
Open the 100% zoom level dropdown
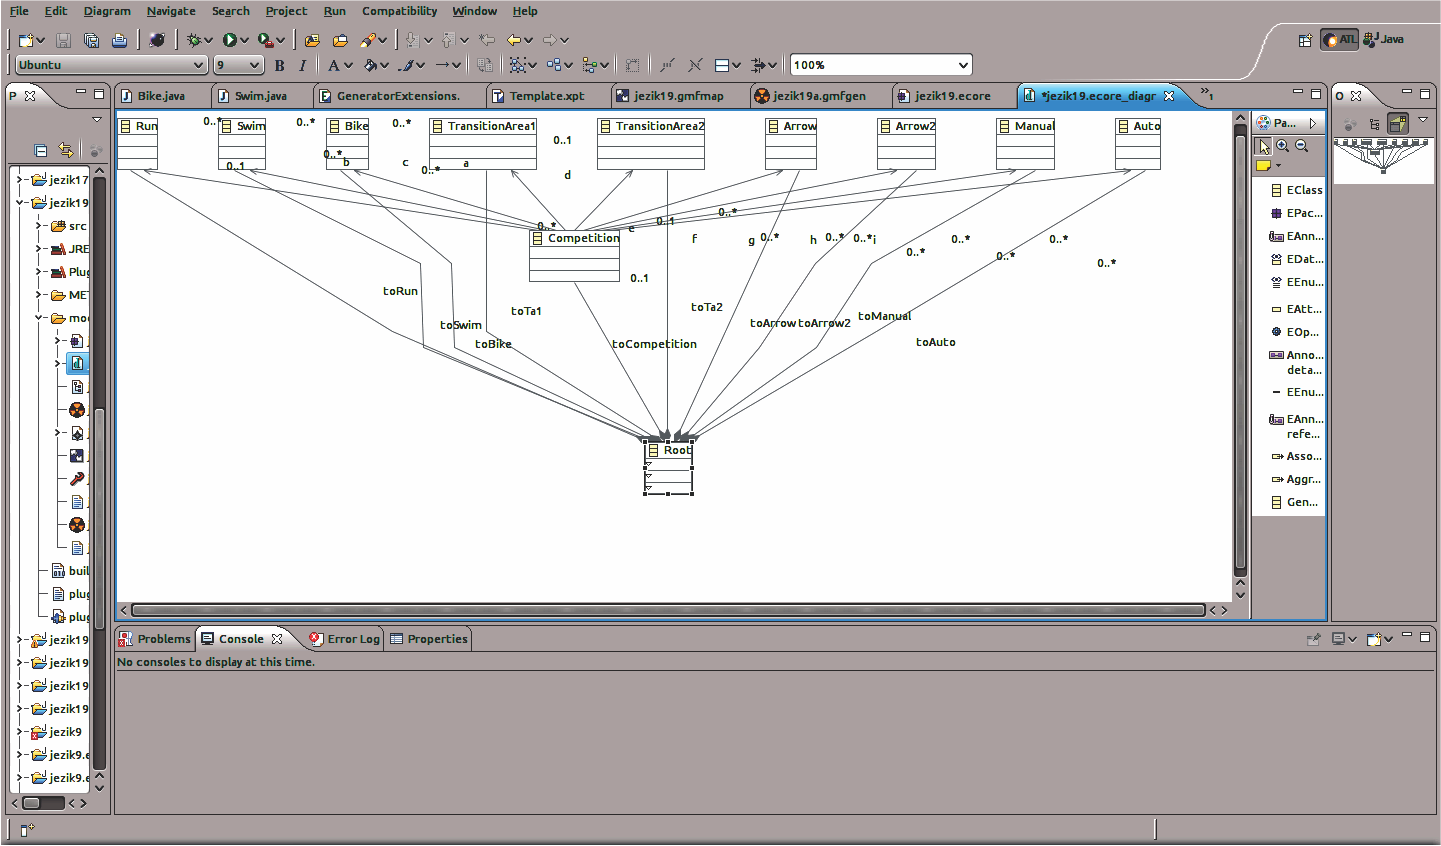[963, 65]
